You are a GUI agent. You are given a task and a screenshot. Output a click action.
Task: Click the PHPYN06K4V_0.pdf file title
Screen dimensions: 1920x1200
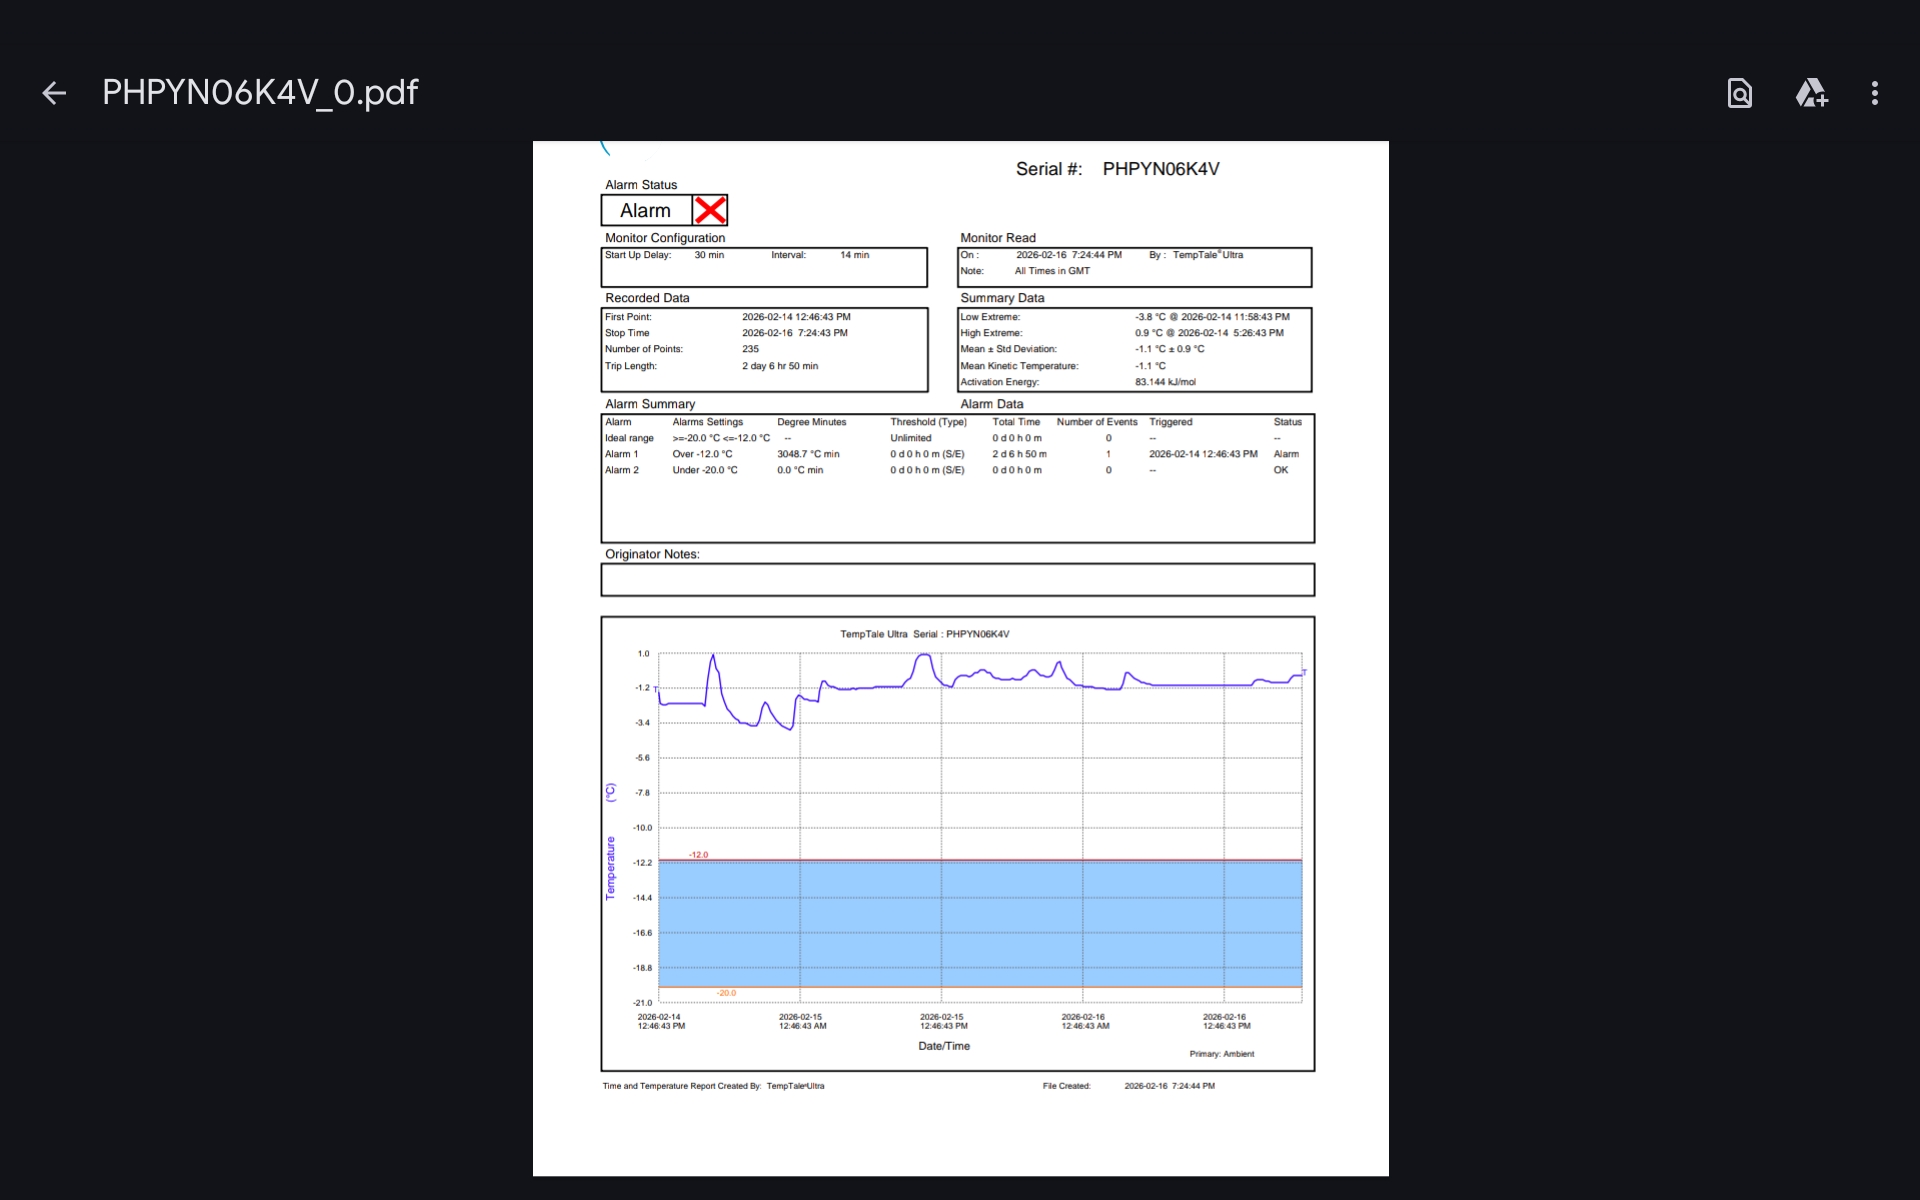[260, 92]
